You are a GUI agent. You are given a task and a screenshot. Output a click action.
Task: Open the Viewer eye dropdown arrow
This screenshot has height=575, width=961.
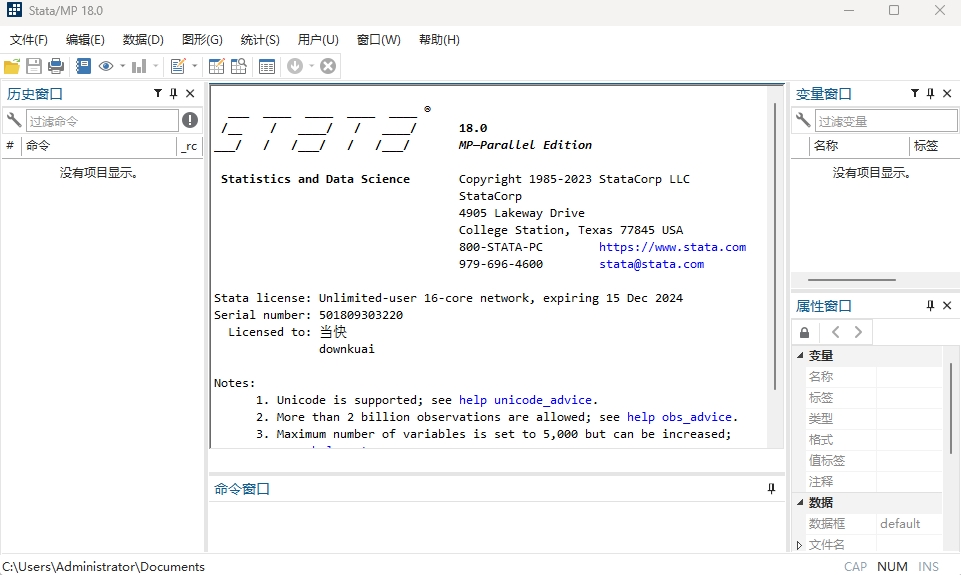(123, 66)
